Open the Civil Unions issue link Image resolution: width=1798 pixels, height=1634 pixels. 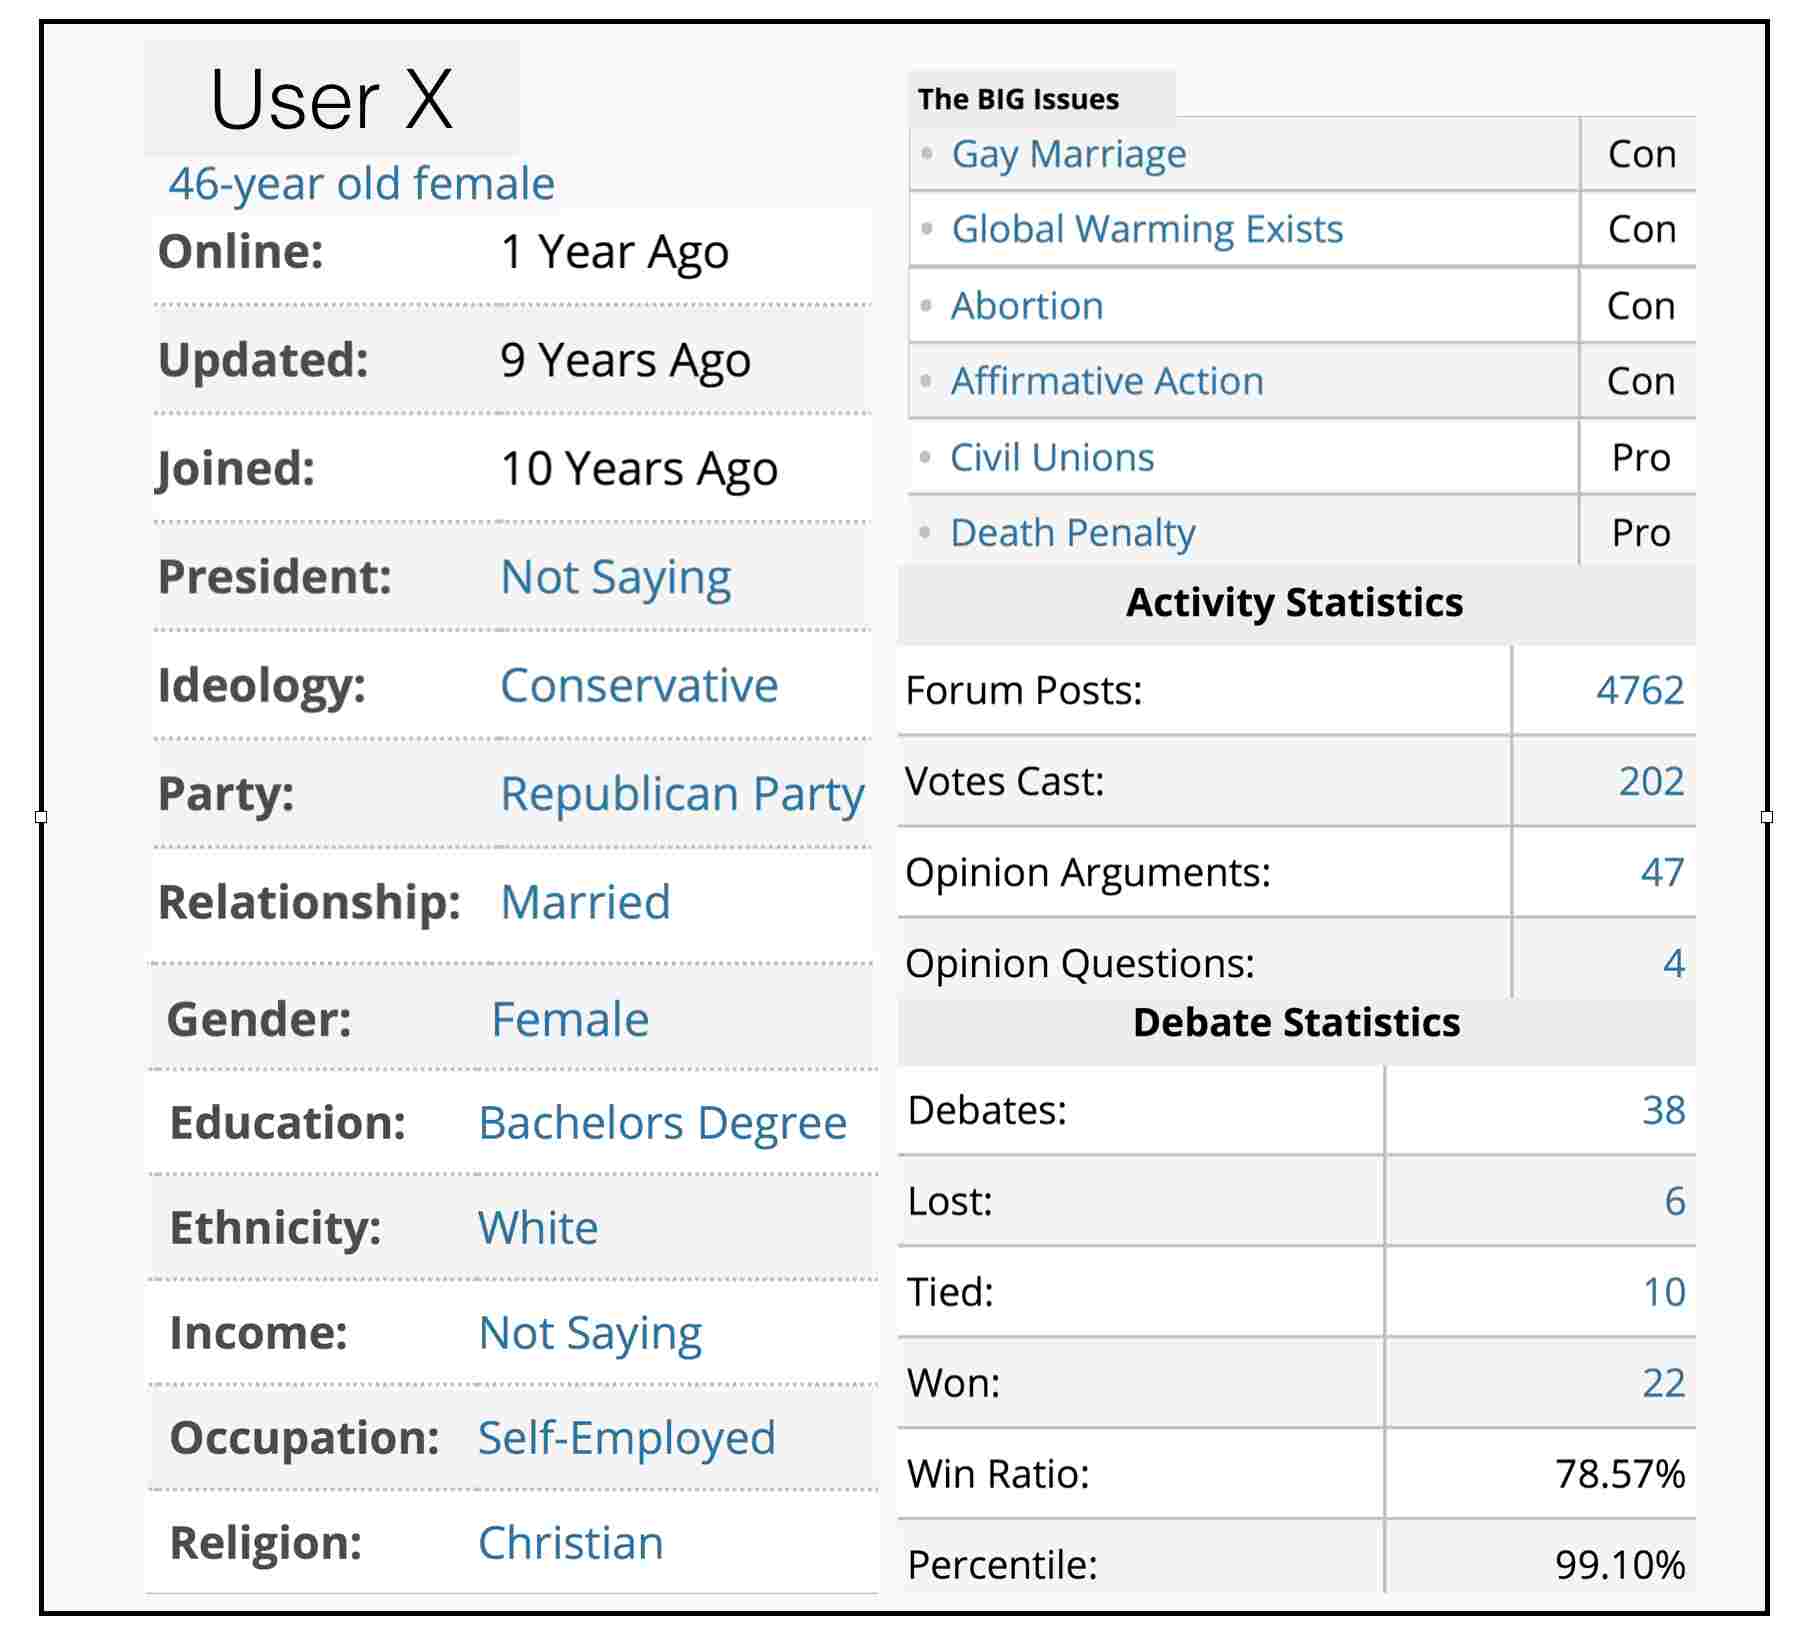tap(1052, 457)
